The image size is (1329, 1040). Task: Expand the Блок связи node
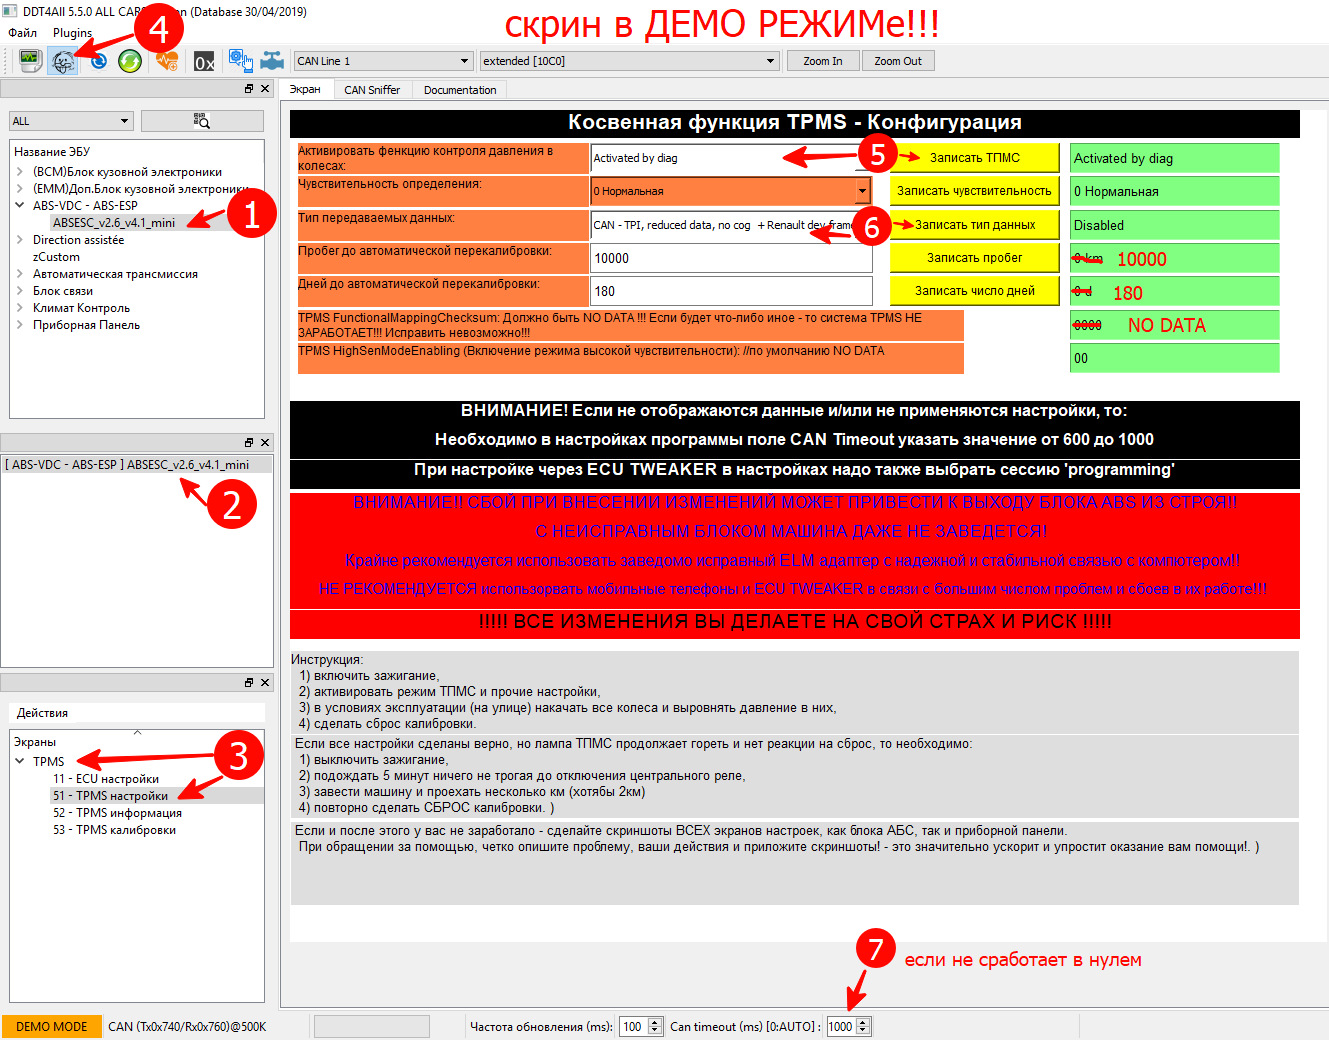point(19,291)
